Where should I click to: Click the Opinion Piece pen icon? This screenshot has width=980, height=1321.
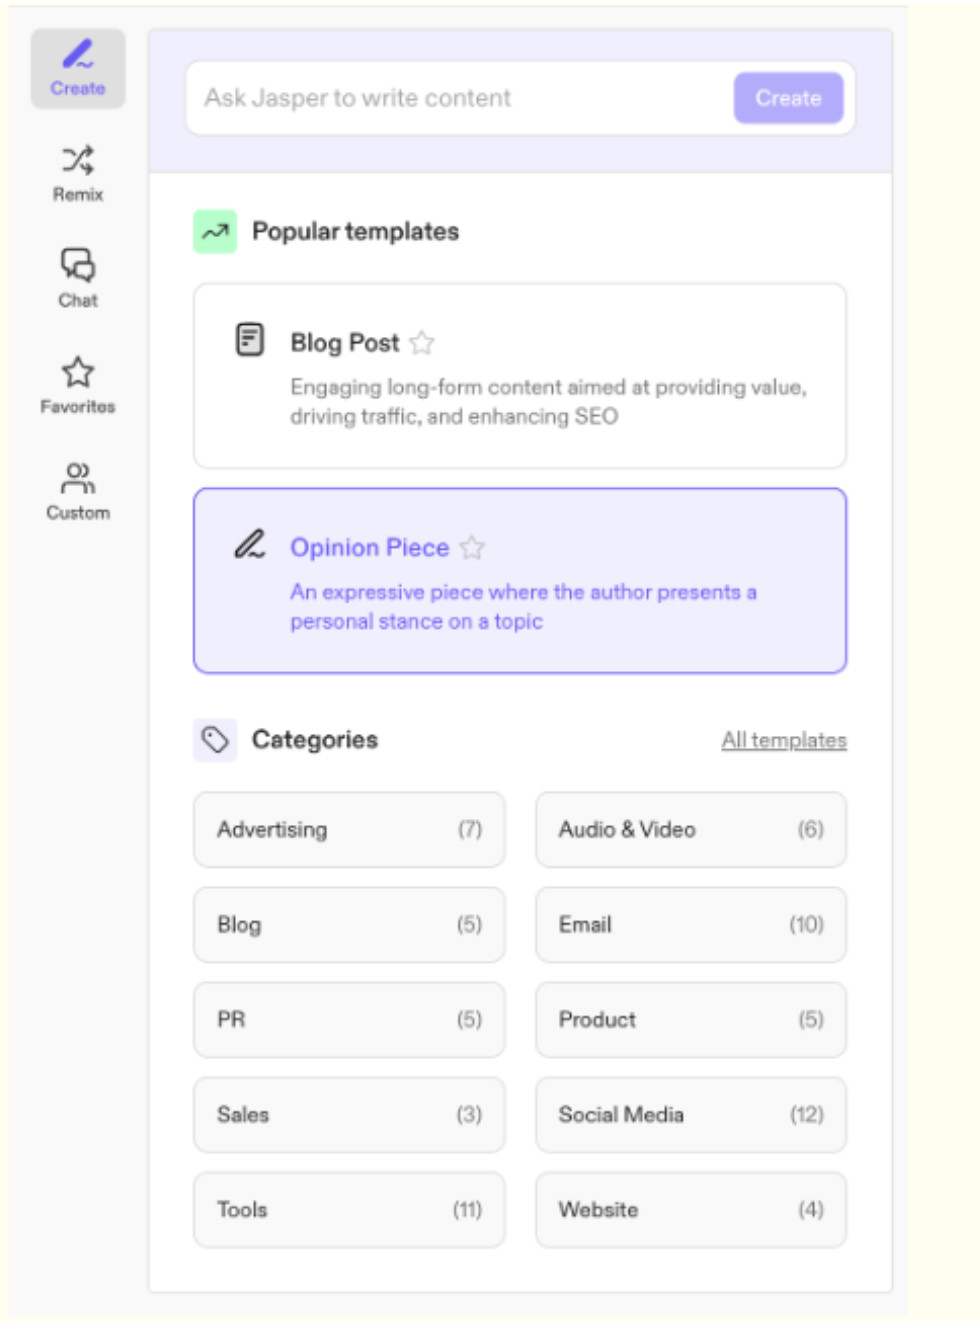click(249, 544)
